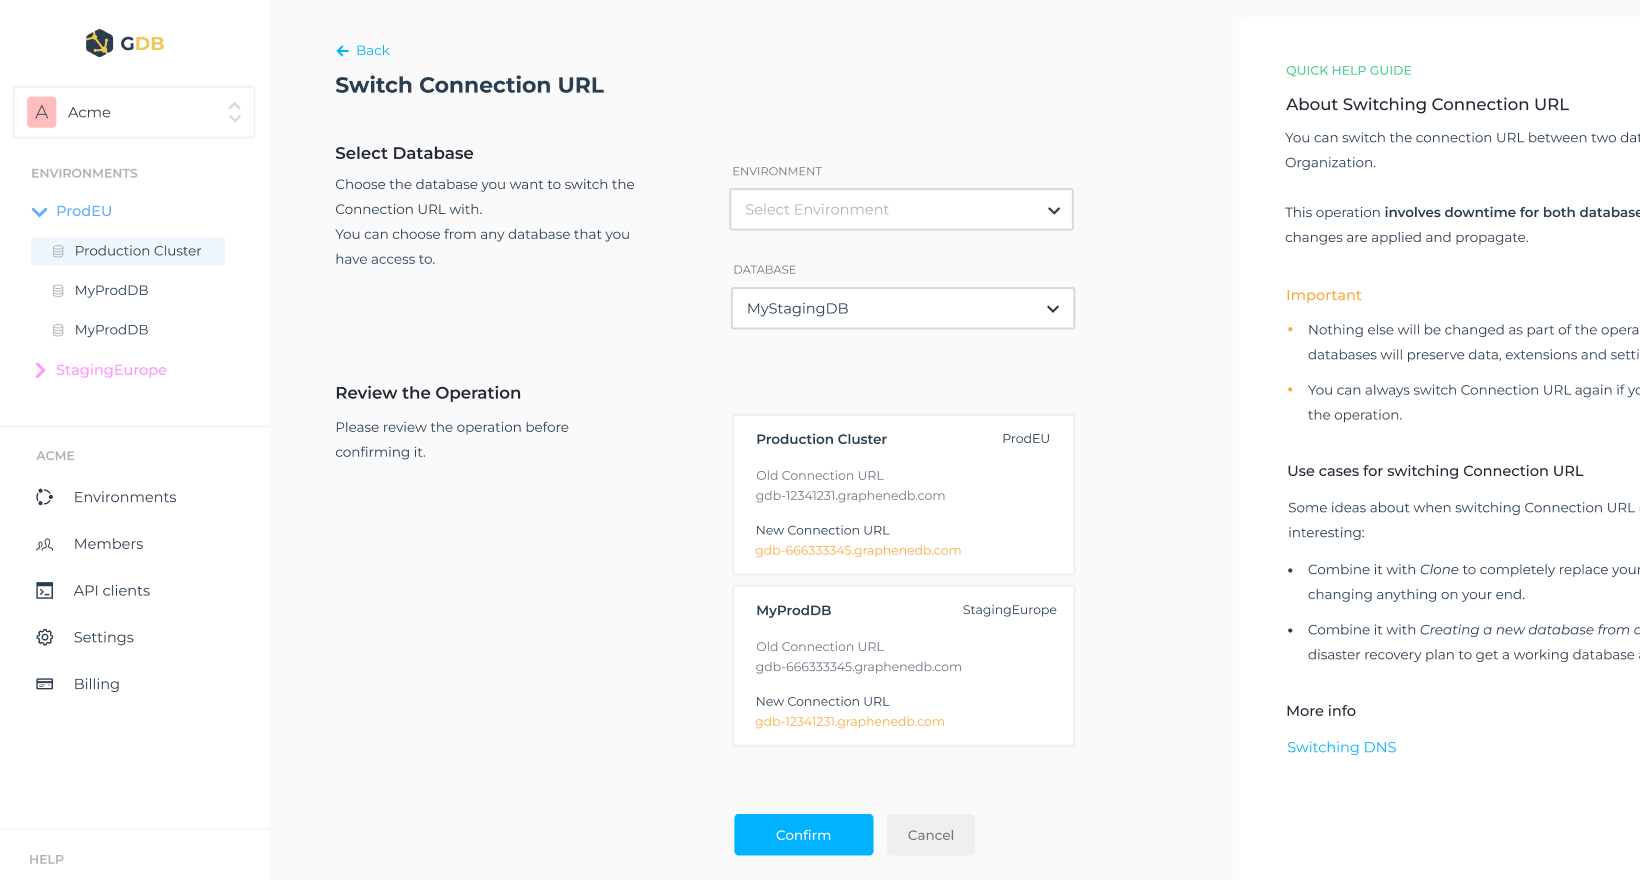
Task: Open the MyStagingDB database dropdown
Action: pos(902,309)
